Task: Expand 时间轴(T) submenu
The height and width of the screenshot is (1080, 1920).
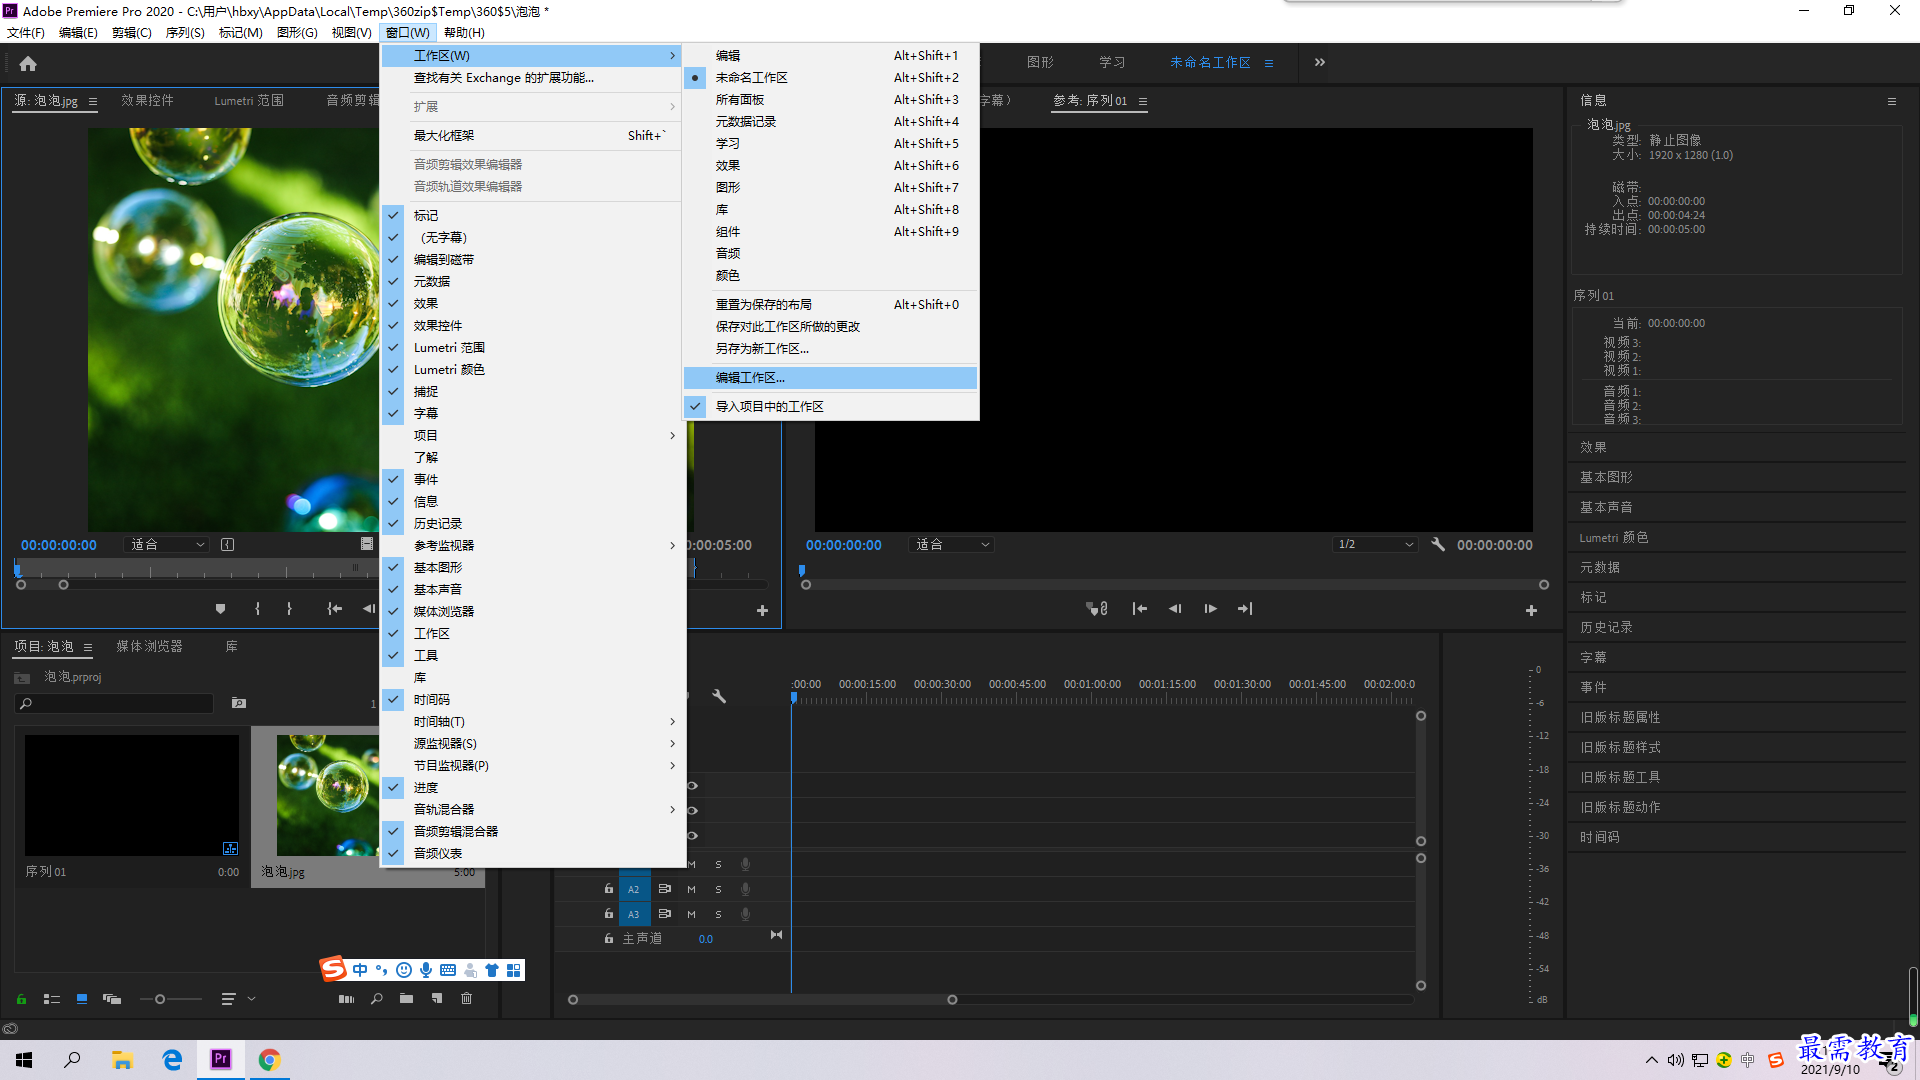Action: click(x=532, y=721)
